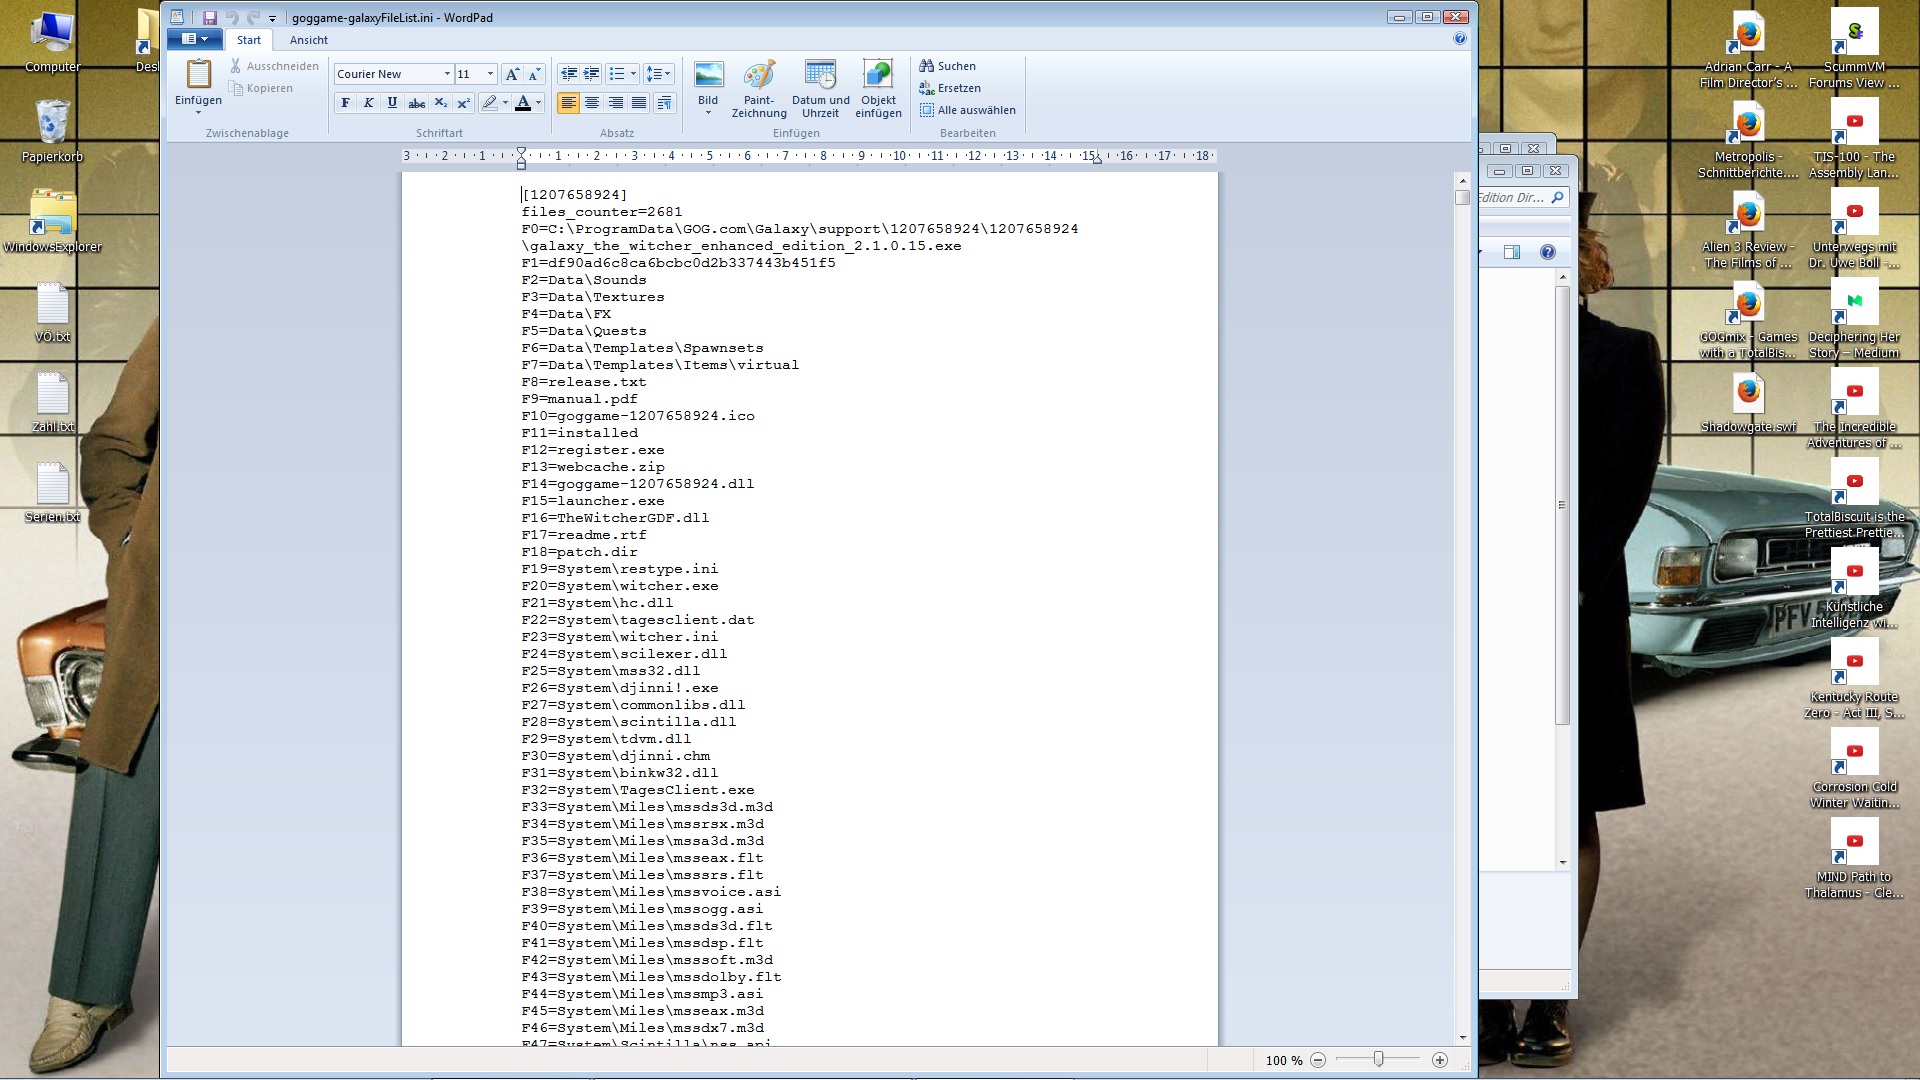Click the line 'files_counter=2681' in the document
The height and width of the screenshot is (1080, 1920).
(x=602, y=212)
